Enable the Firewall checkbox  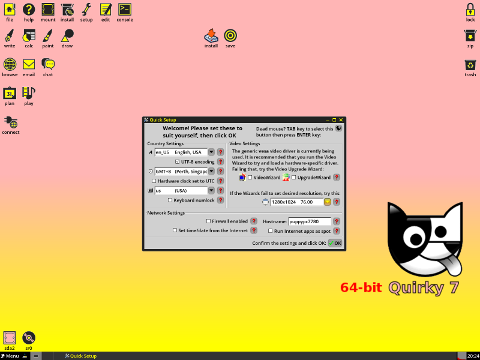(x=208, y=221)
